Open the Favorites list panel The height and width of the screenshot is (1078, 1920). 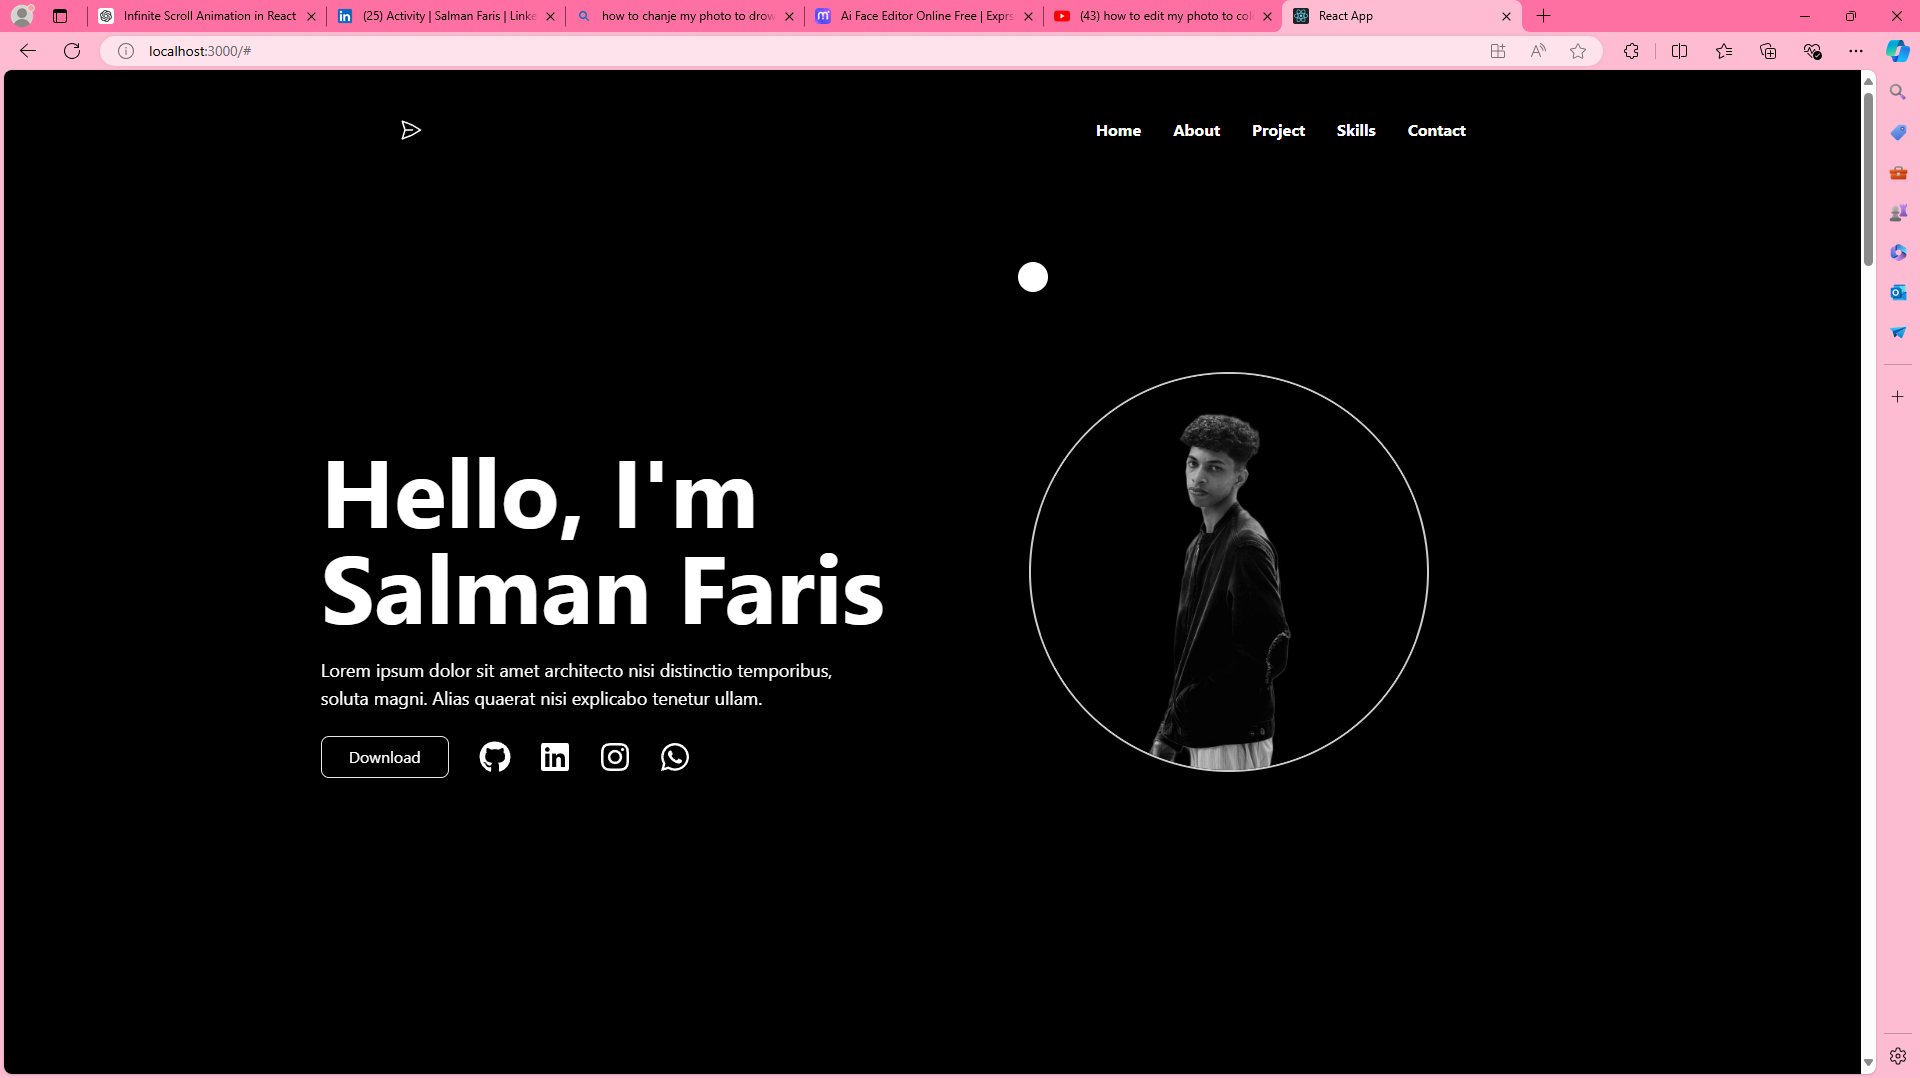click(x=1724, y=51)
